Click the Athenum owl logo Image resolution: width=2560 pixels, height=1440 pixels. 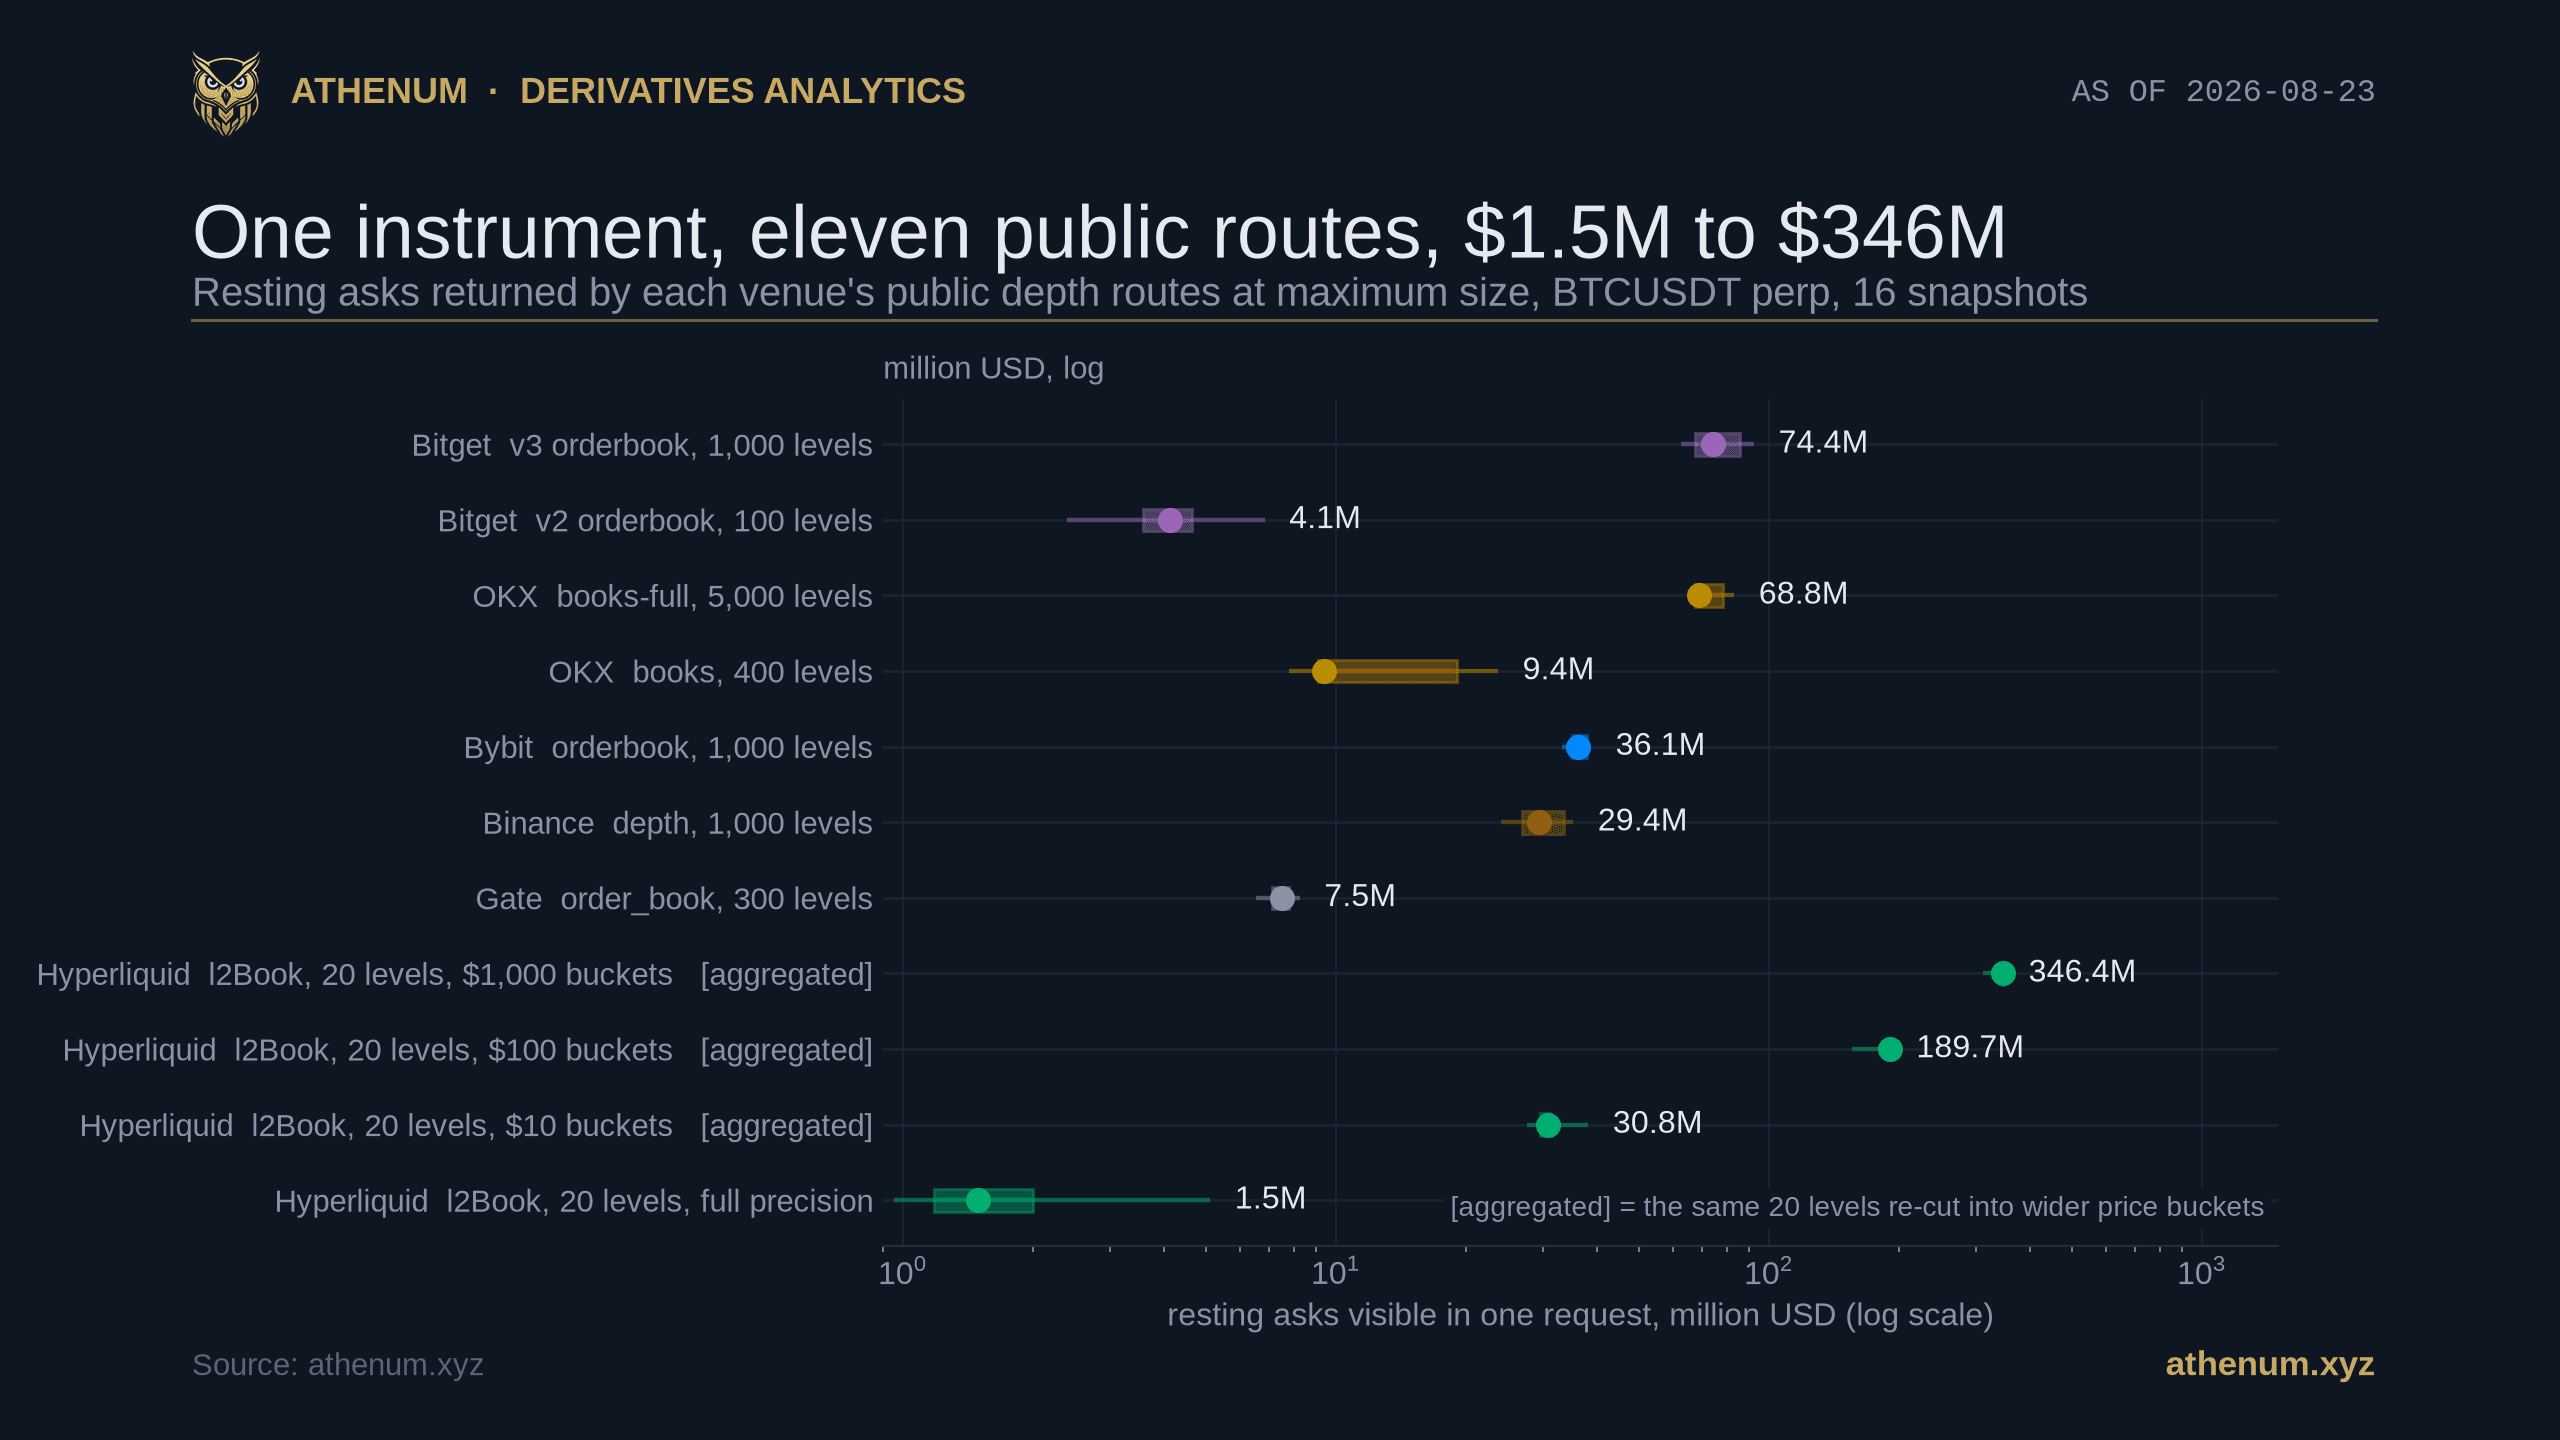click(226, 93)
